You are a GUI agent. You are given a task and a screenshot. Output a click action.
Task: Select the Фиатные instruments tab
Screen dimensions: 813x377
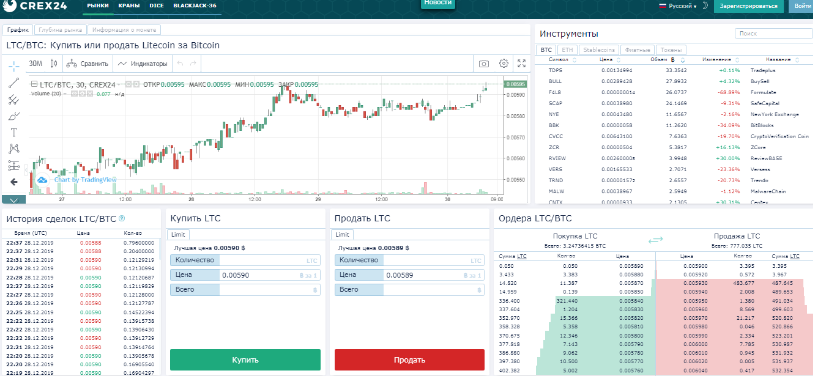pyautogui.click(x=638, y=50)
